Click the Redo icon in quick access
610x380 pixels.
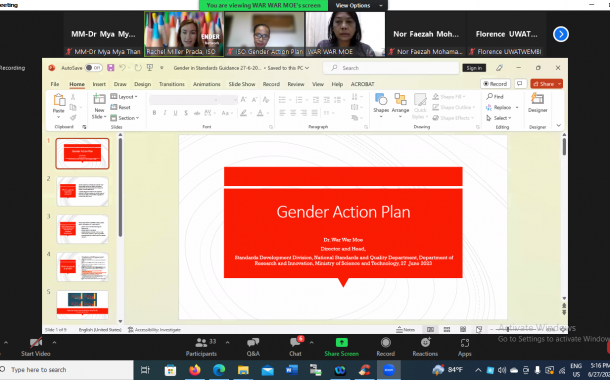[138, 68]
